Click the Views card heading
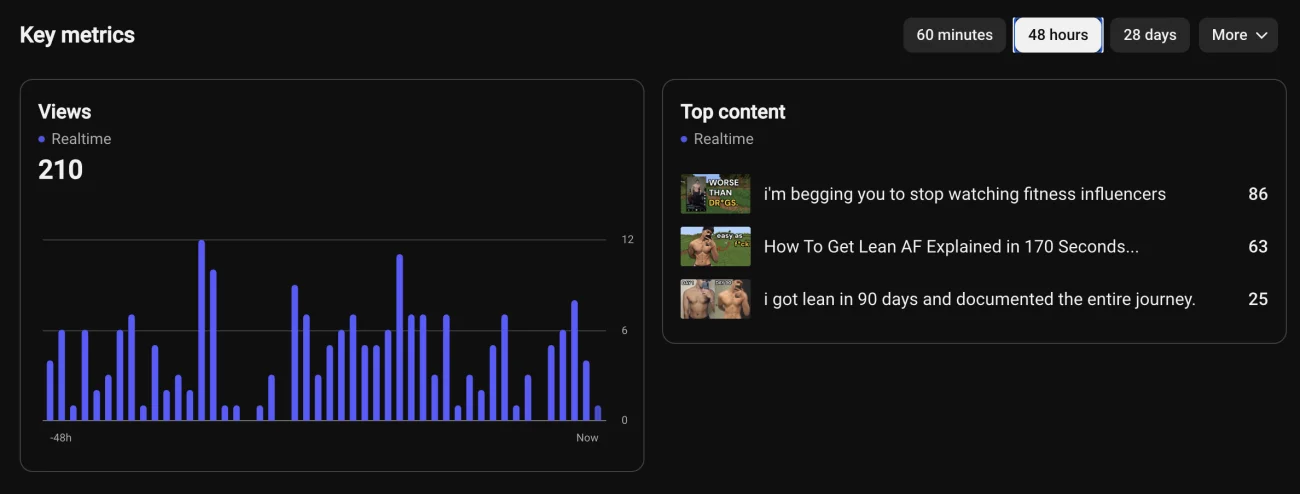This screenshot has height=494, width=1300. click(65, 112)
